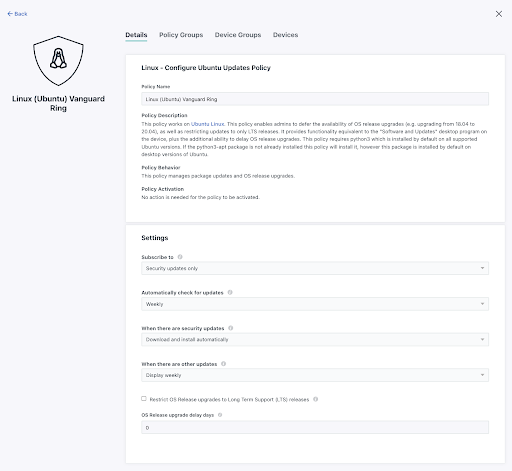Click the Linux penguin shield icon
The height and width of the screenshot is (471, 512).
(58, 61)
